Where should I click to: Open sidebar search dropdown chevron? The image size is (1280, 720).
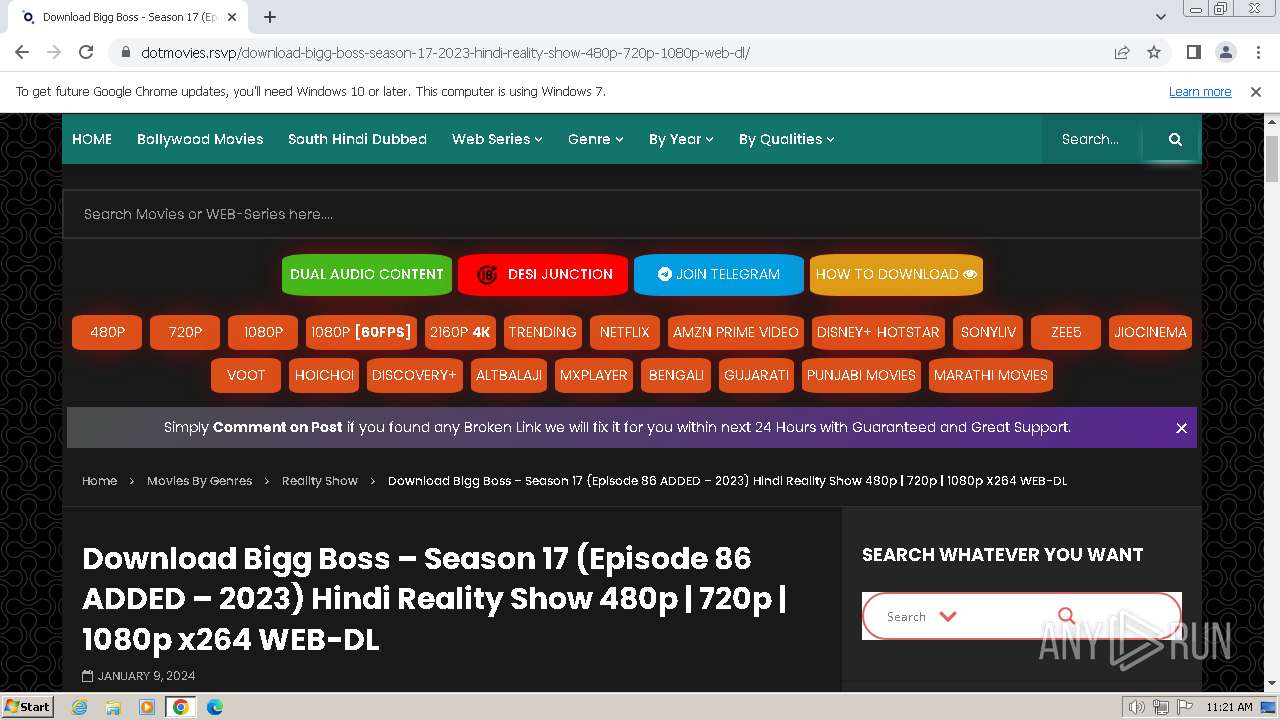point(948,616)
